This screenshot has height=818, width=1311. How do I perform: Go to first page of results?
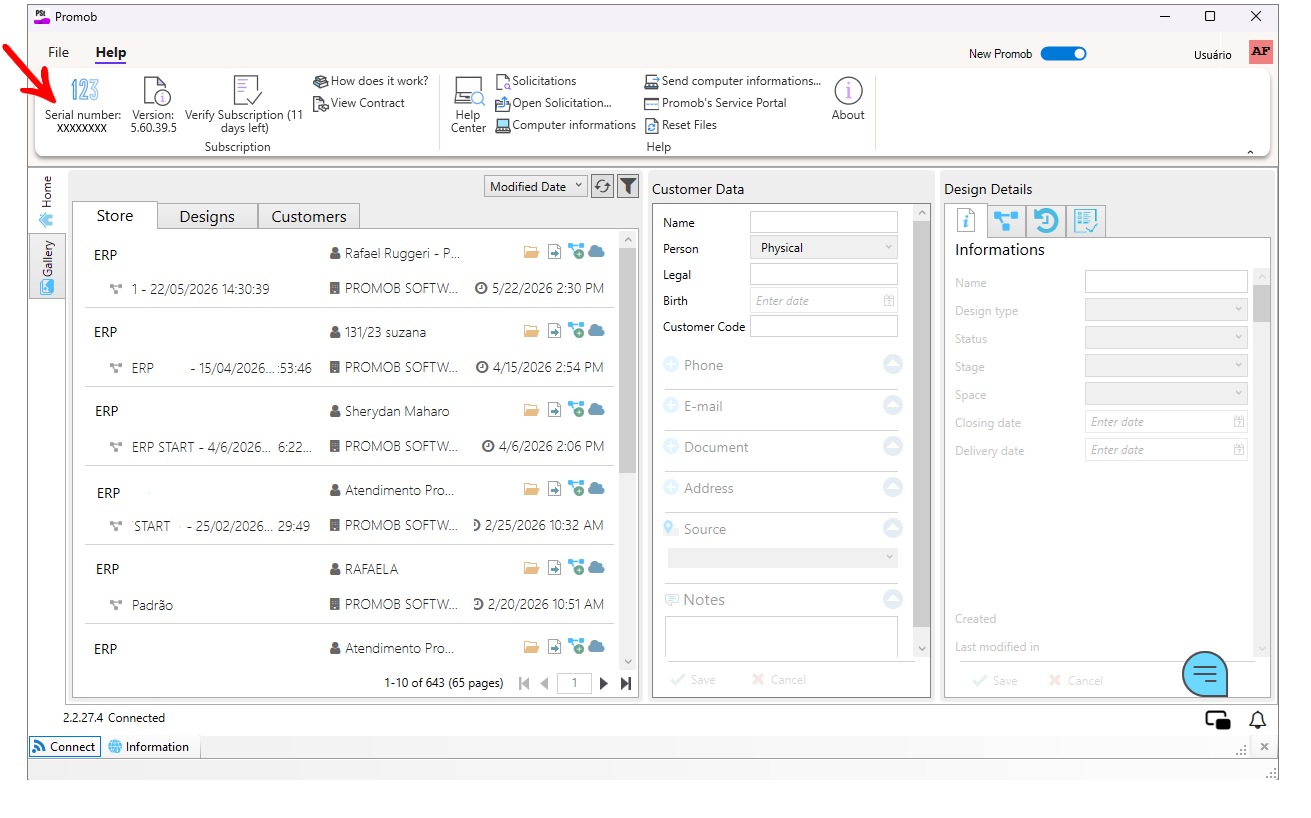pyautogui.click(x=524, y=684)
